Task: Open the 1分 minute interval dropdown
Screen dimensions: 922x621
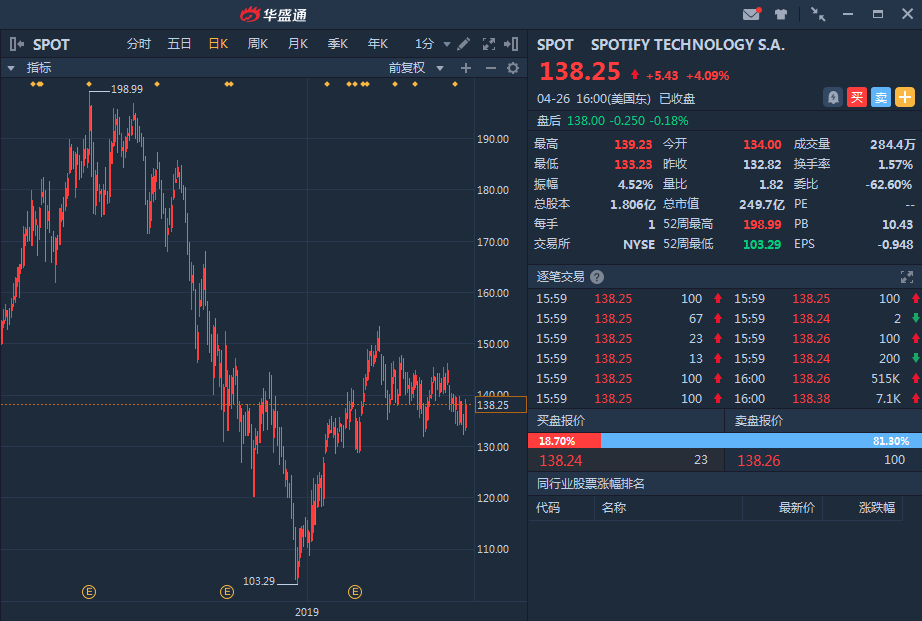Action: pyautogui.click(x=432, y=44)
